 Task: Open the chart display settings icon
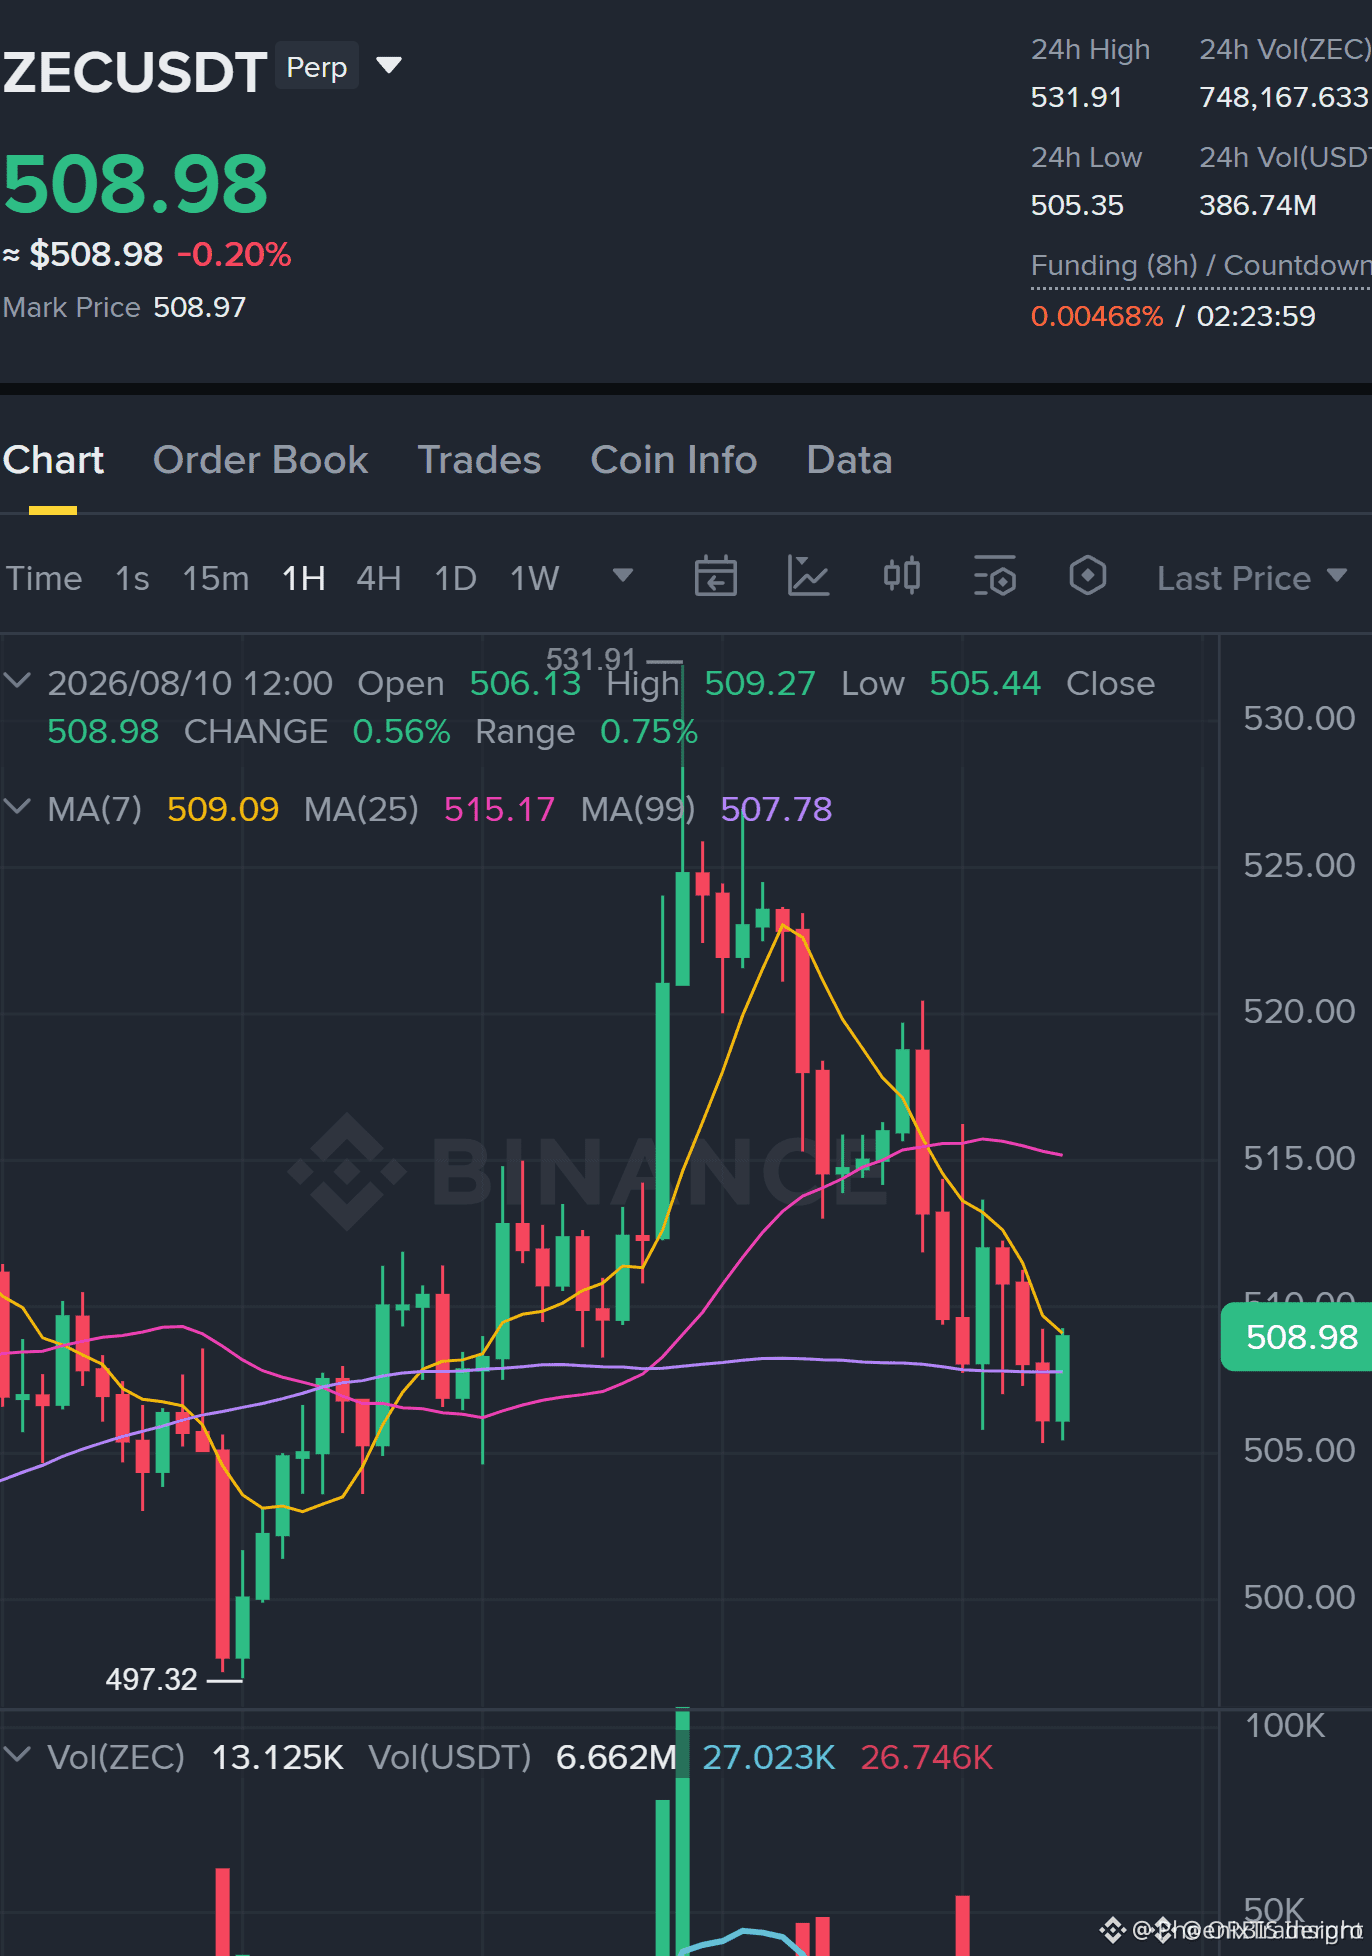pyautogui.click(x=995, y=576)
